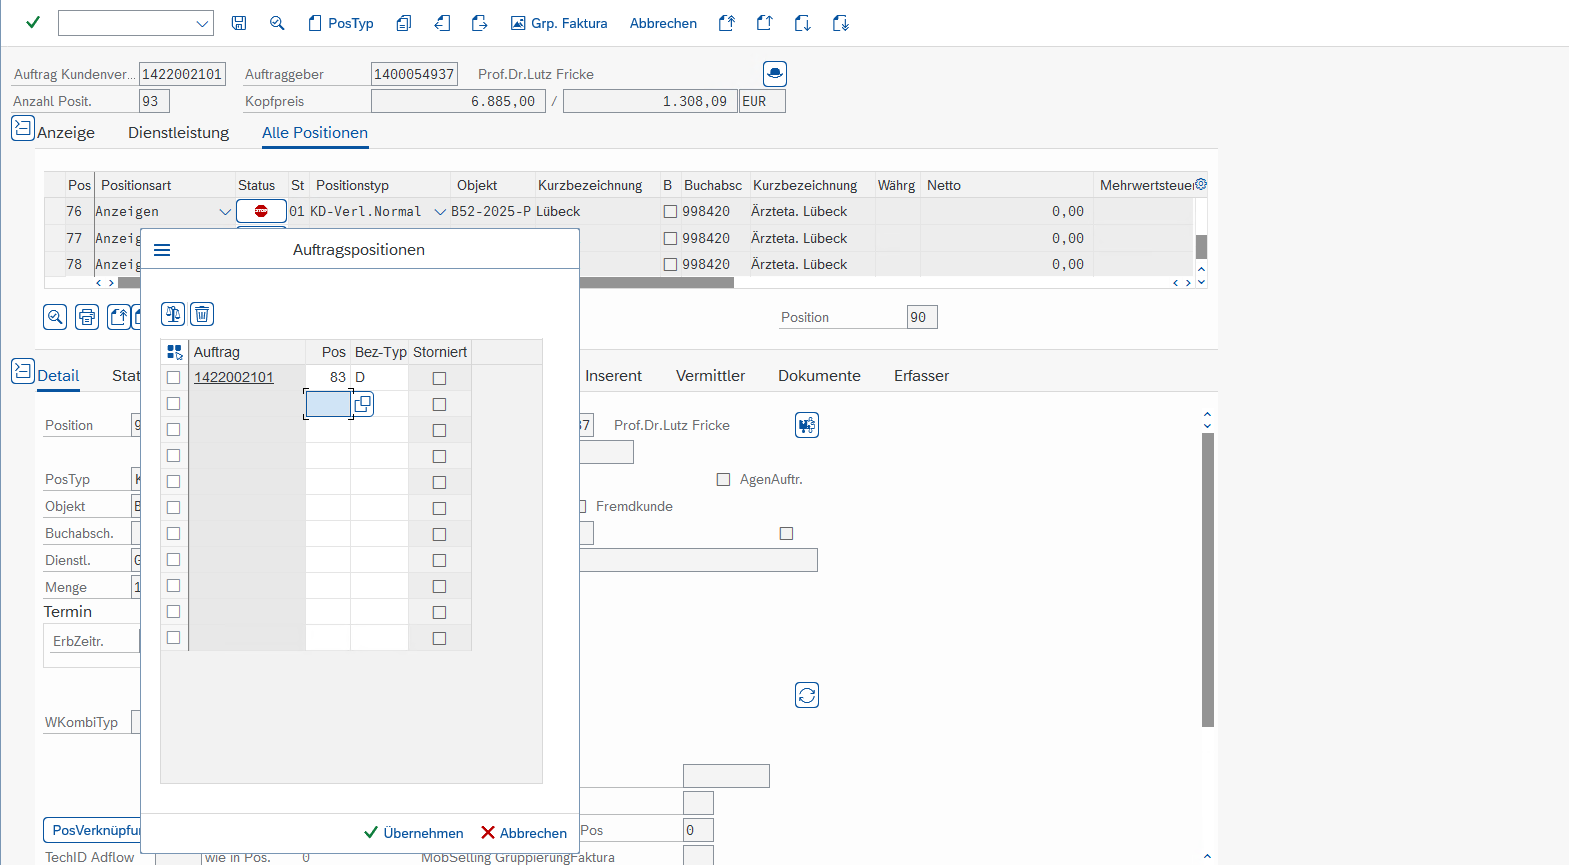
Task: Click the partner icon next to Prof.Dr.Lutz Fricke detail
Action: (807, 425)
